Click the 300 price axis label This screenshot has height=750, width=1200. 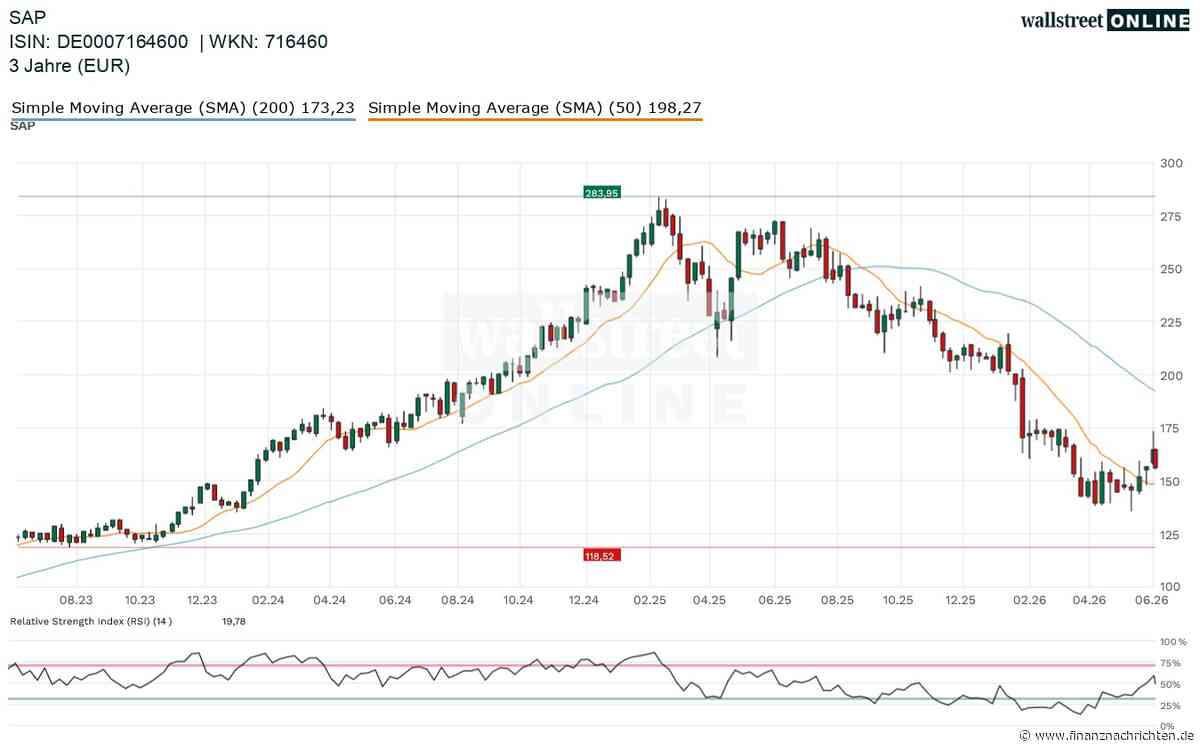(1173, 163)
